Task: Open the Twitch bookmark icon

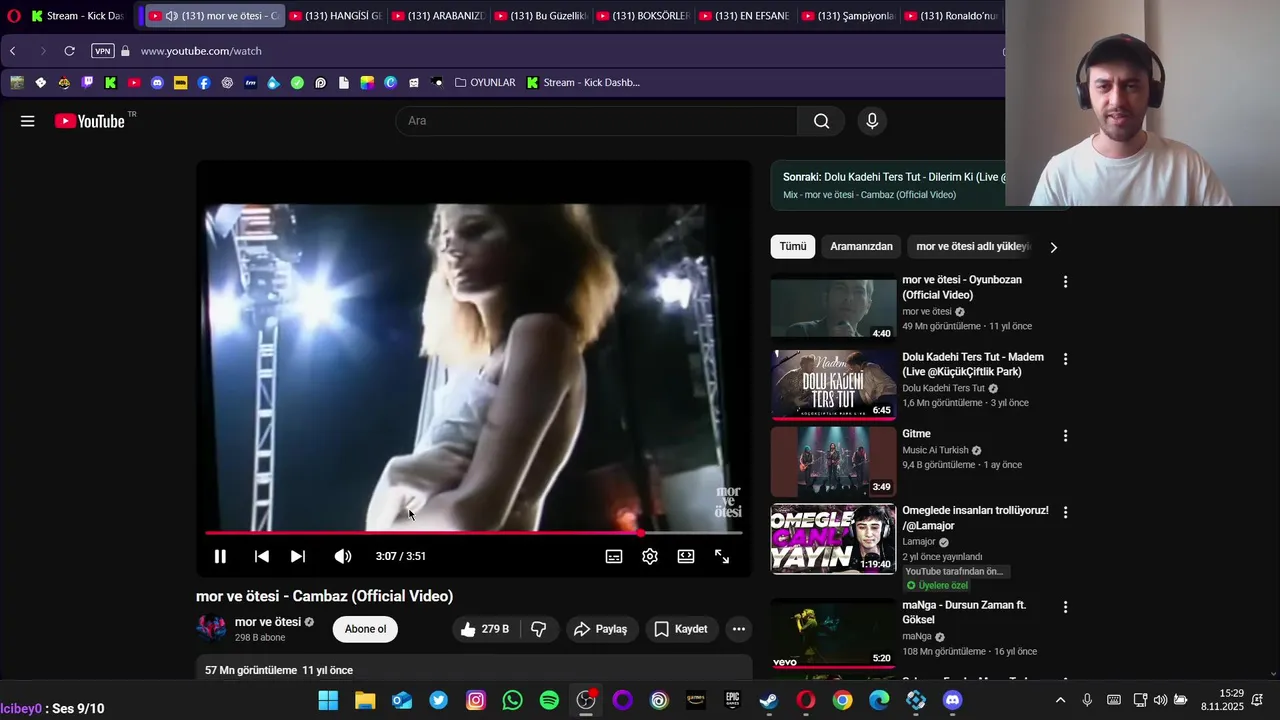Action: (87, 83)
